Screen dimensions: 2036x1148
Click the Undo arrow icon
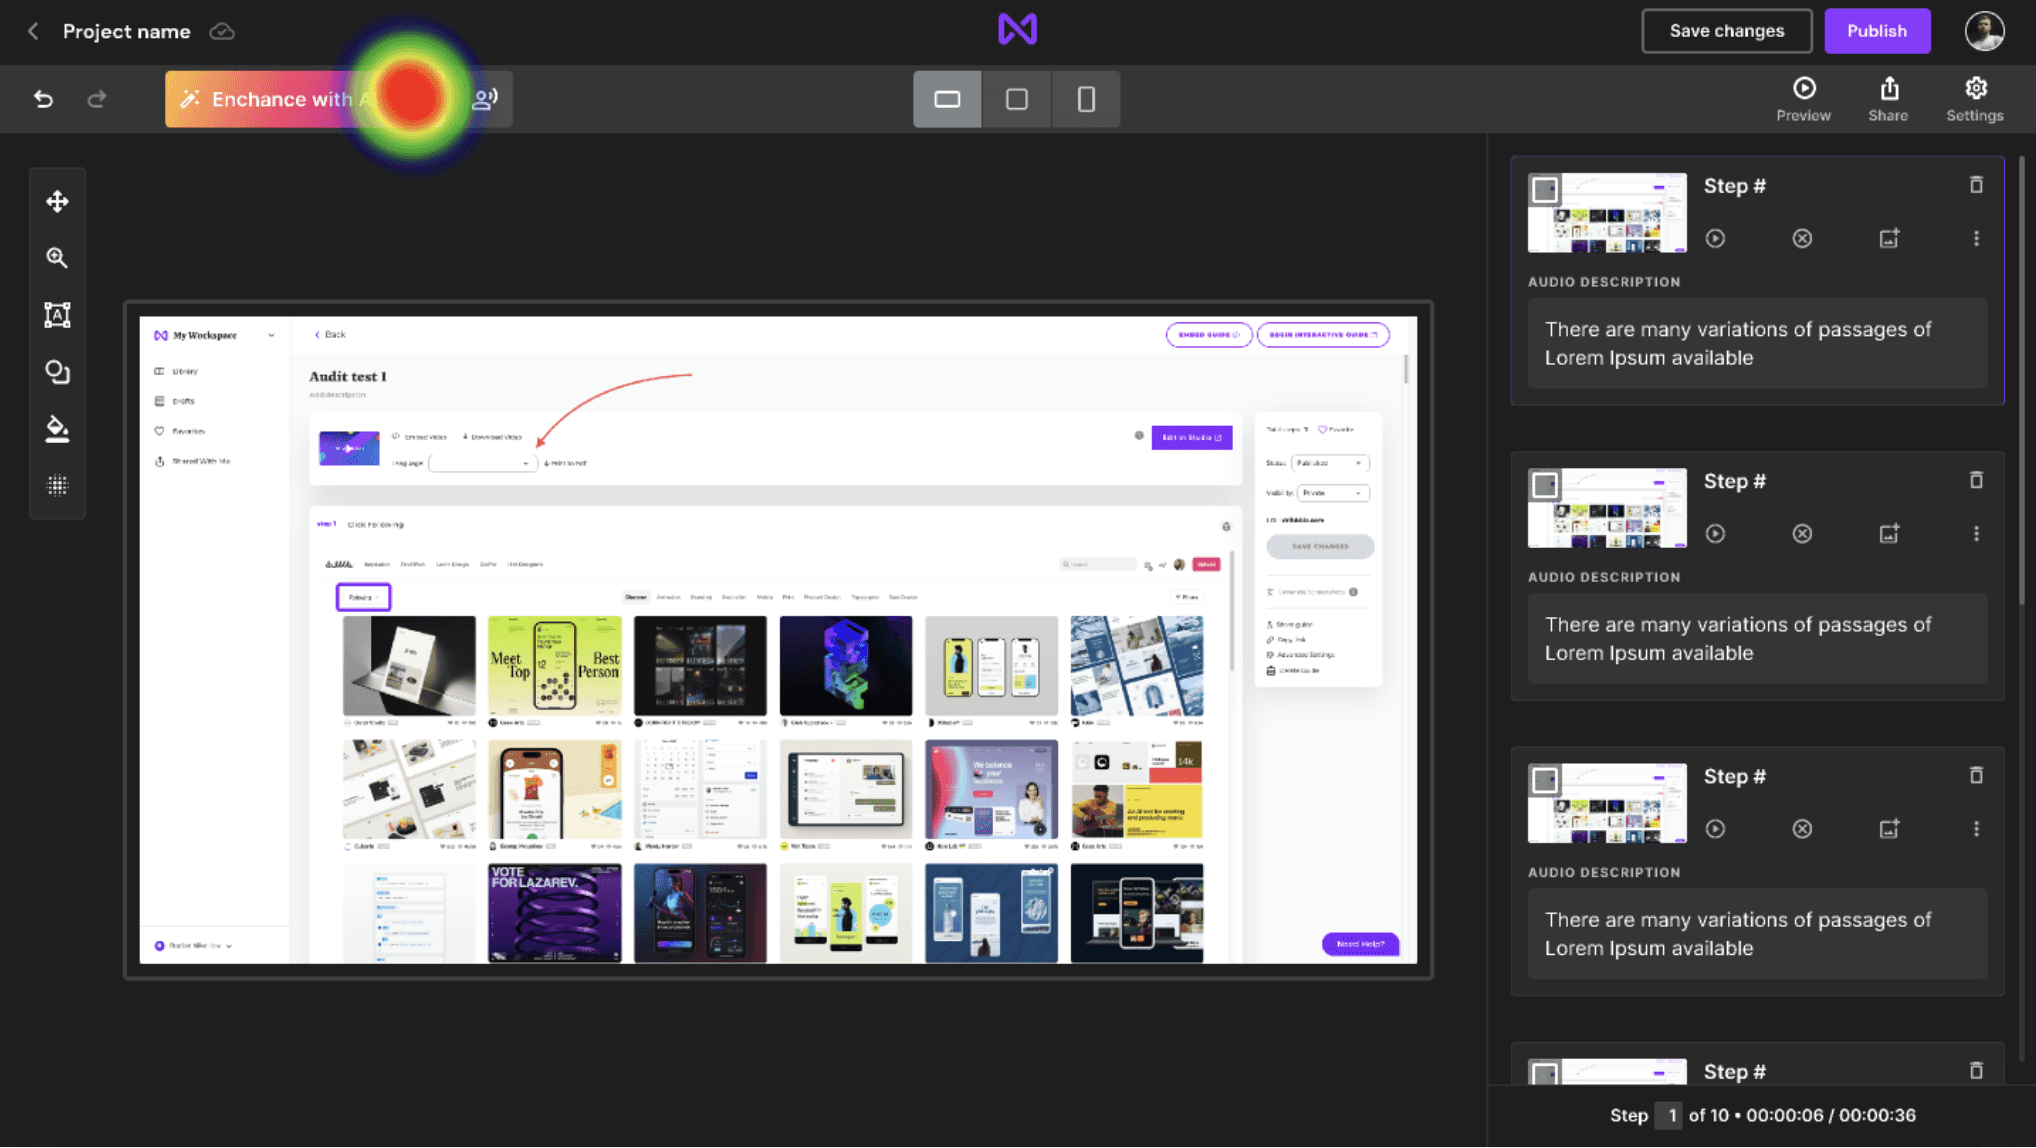tap(43, 99)
